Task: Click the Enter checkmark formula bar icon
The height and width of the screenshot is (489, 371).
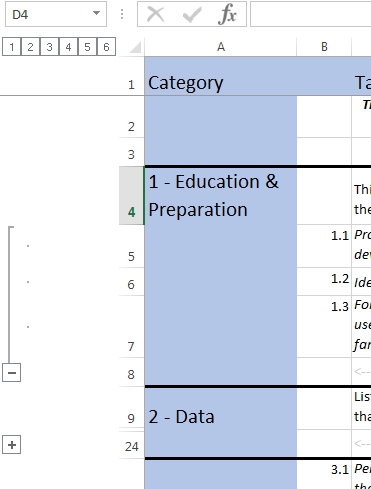Action: [x=192, y=14]
